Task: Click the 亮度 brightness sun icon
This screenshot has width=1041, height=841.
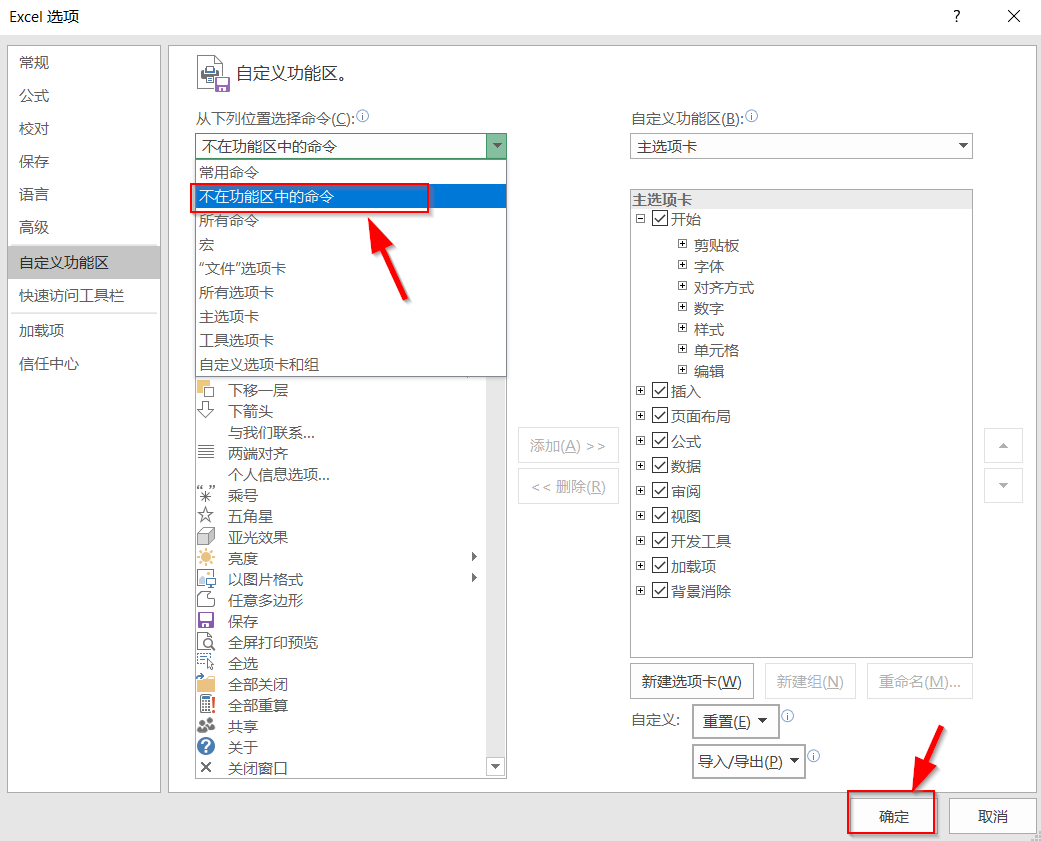Action: (x=206, y=558)
